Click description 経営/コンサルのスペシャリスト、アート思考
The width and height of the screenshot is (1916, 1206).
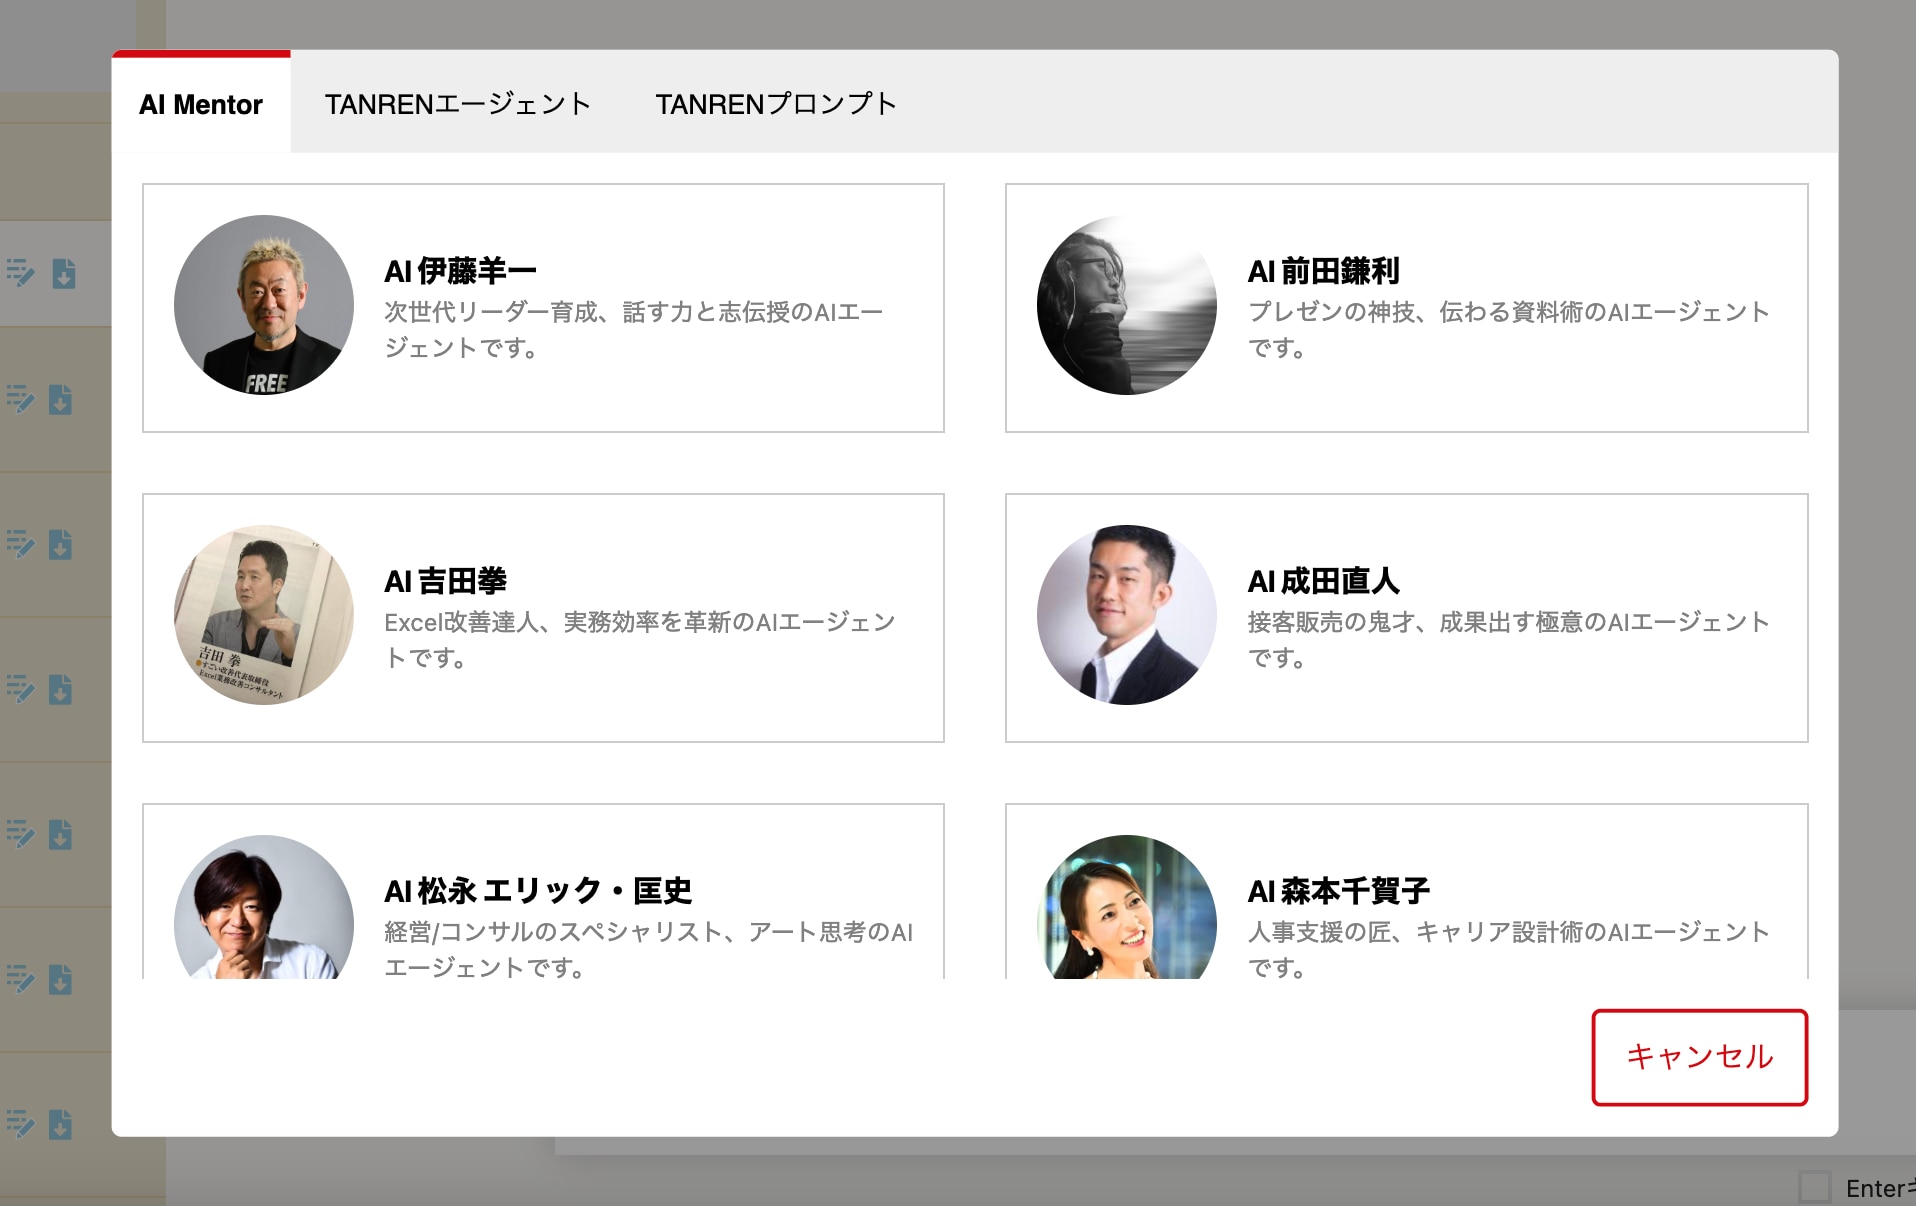[649, 950]
